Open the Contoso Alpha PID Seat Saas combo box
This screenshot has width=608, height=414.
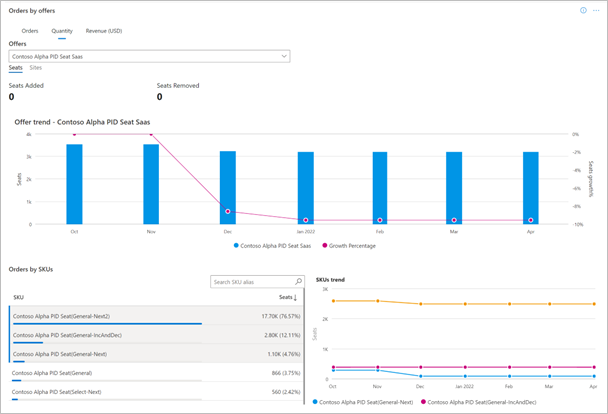point(149,56)
